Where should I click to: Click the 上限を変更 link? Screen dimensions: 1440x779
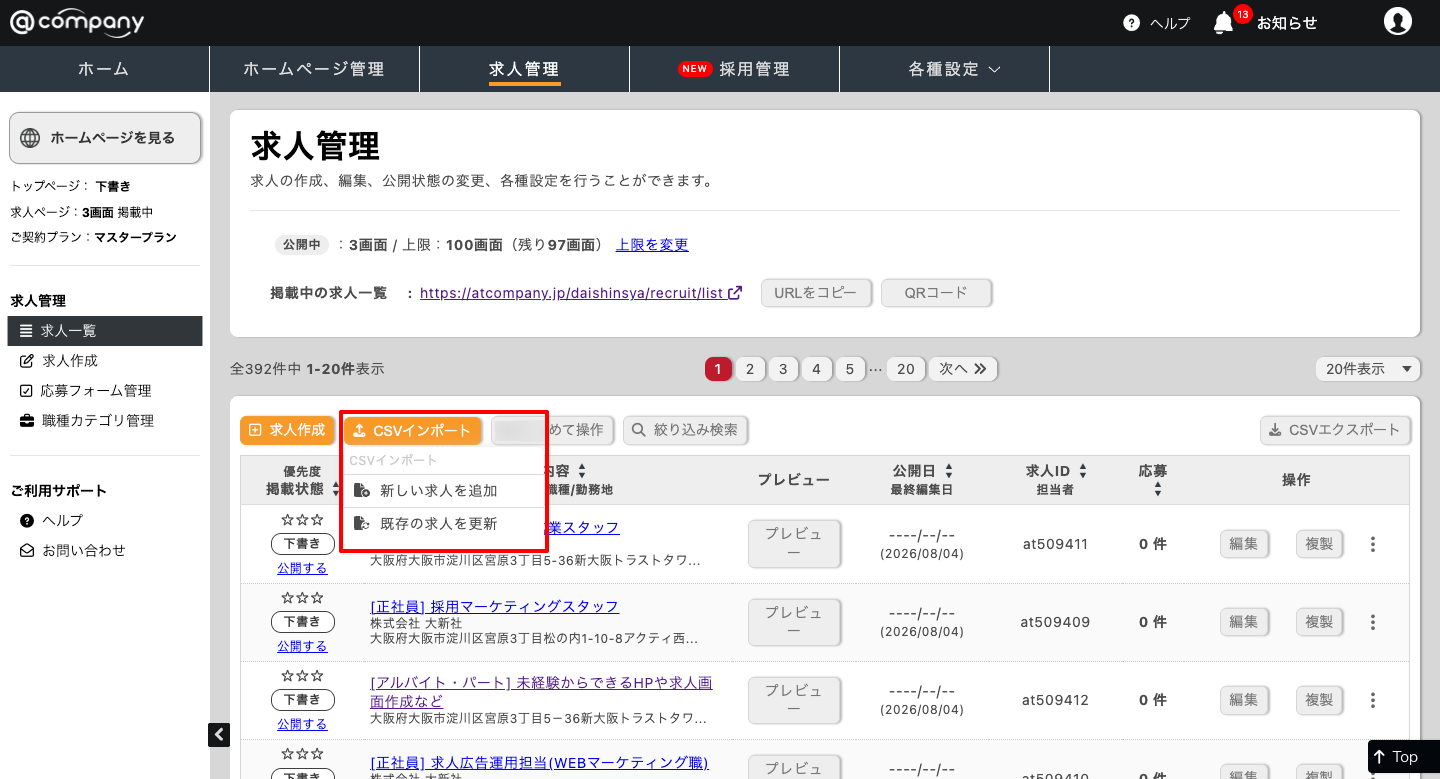click(x=652, y=245)
